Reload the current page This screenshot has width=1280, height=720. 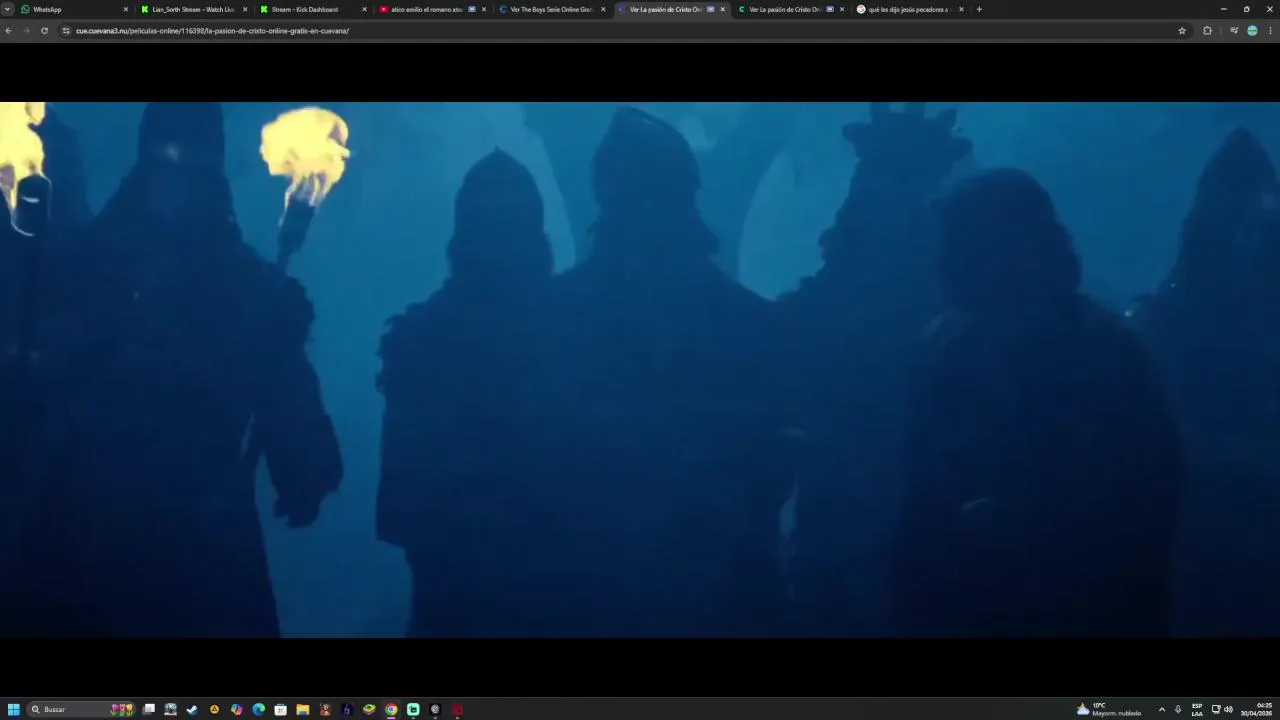44,31
